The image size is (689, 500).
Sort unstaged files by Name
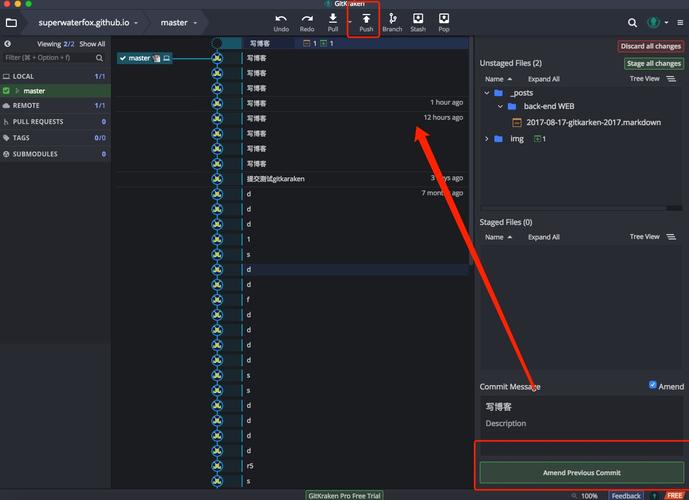click(x=498, y=79)
